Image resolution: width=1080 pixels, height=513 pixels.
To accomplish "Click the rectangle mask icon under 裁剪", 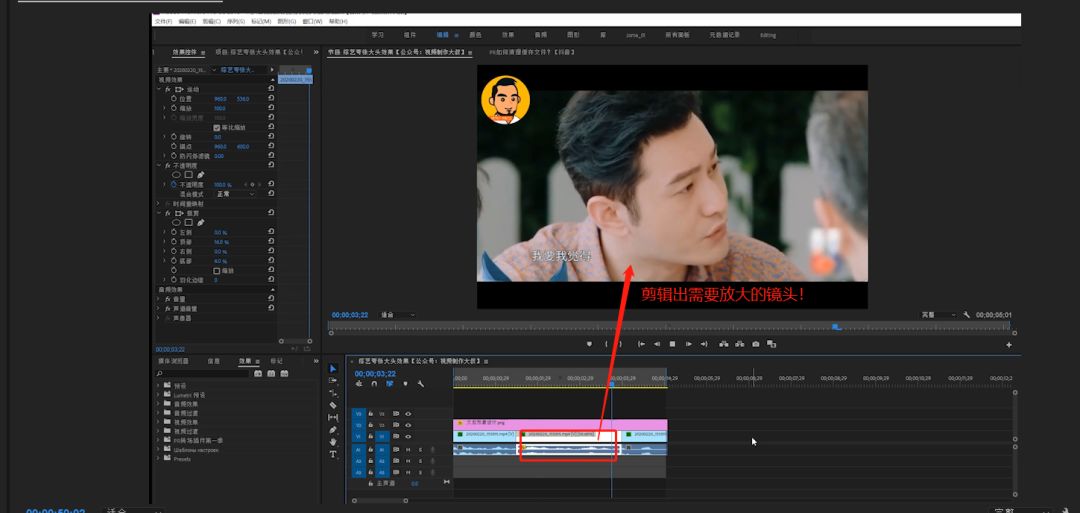I will [x=188, y=222].
